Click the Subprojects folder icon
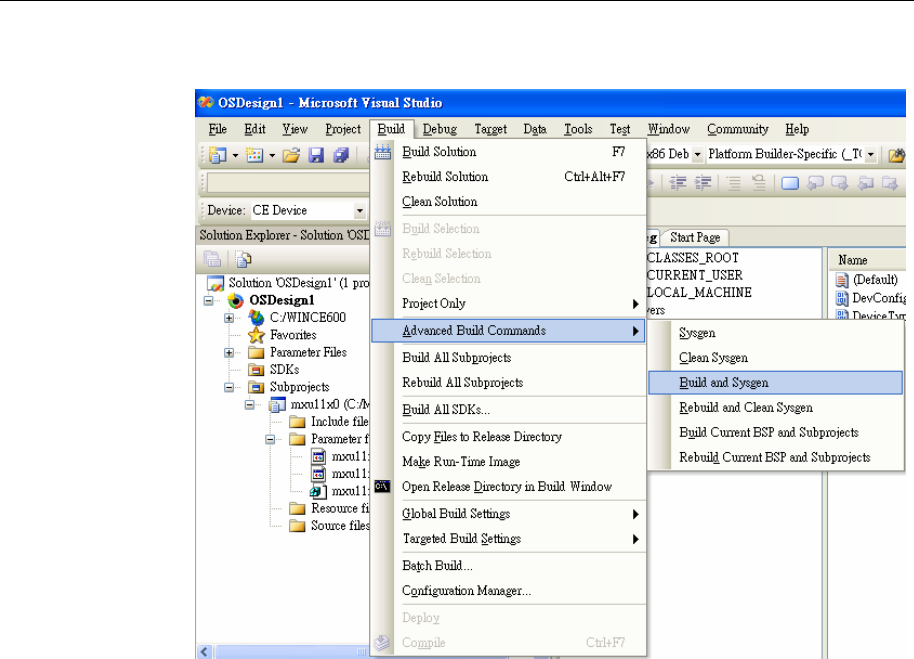 [256, 387]
